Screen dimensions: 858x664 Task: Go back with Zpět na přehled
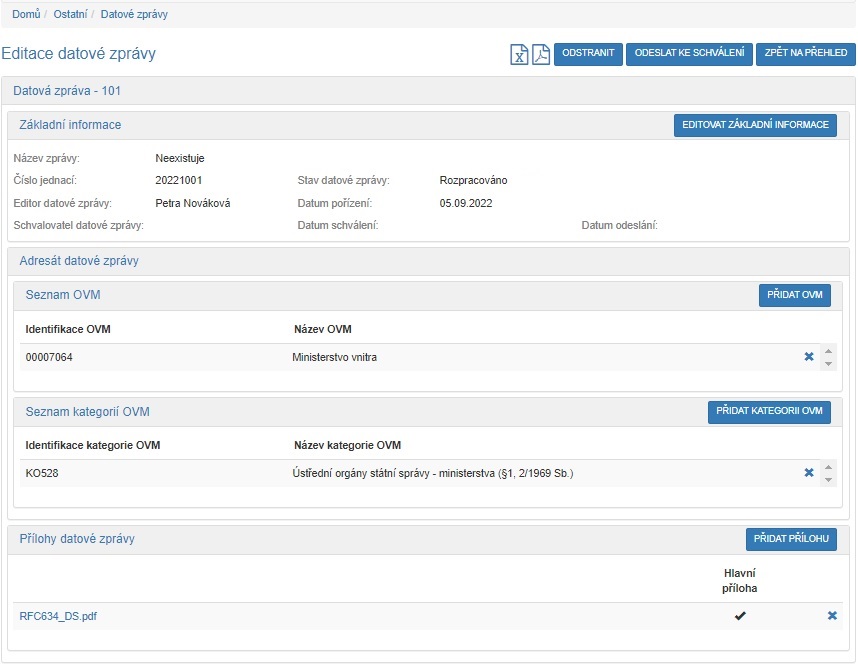[805, 53]
